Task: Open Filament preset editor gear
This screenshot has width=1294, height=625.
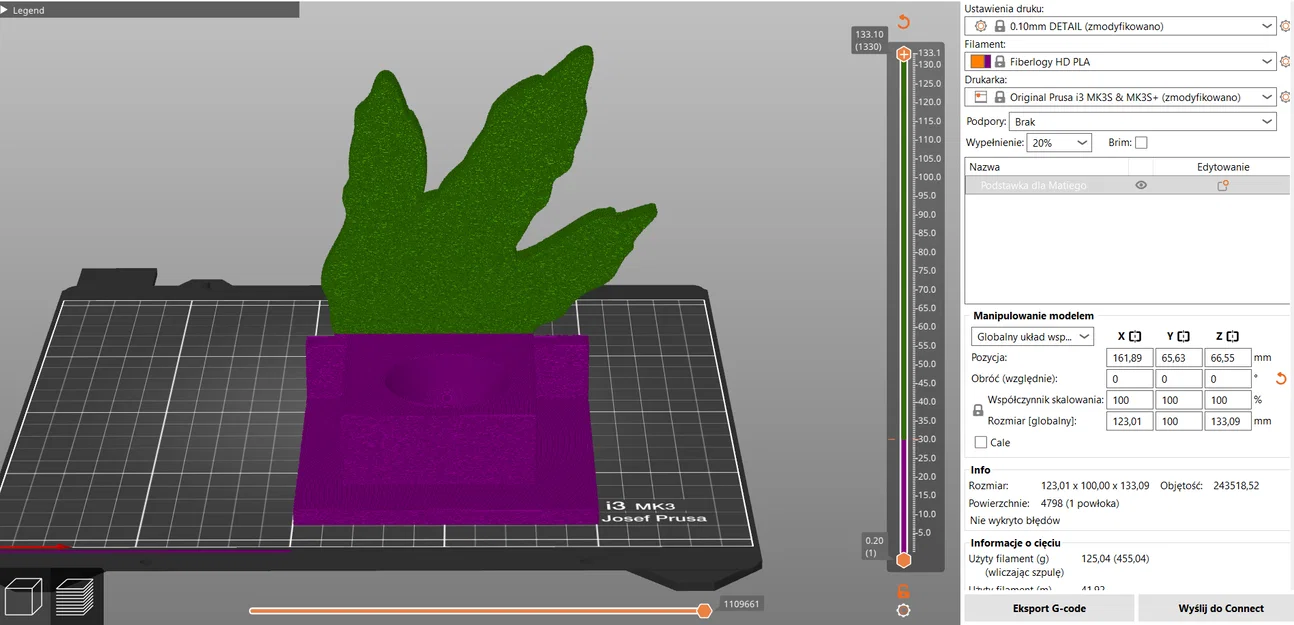Action: [1285, 62]
